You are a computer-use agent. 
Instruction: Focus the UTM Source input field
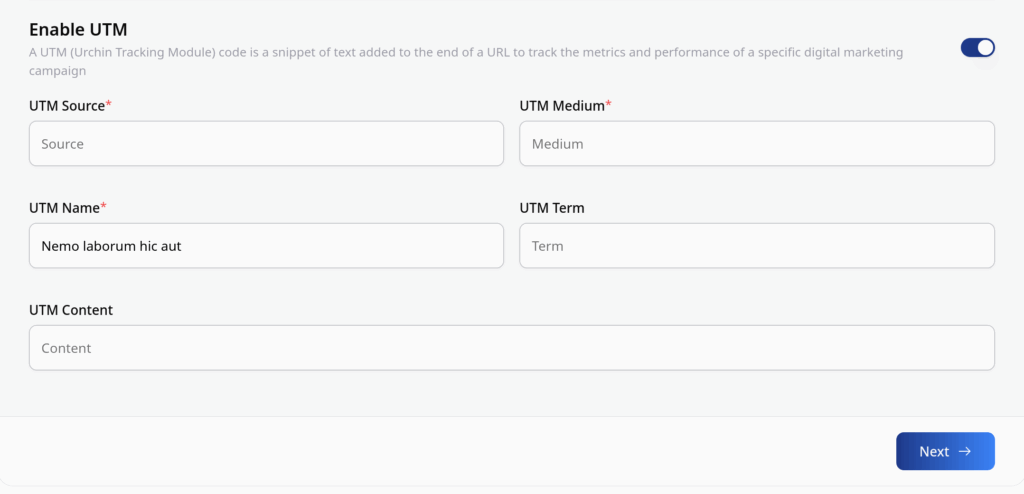(266, 144)
